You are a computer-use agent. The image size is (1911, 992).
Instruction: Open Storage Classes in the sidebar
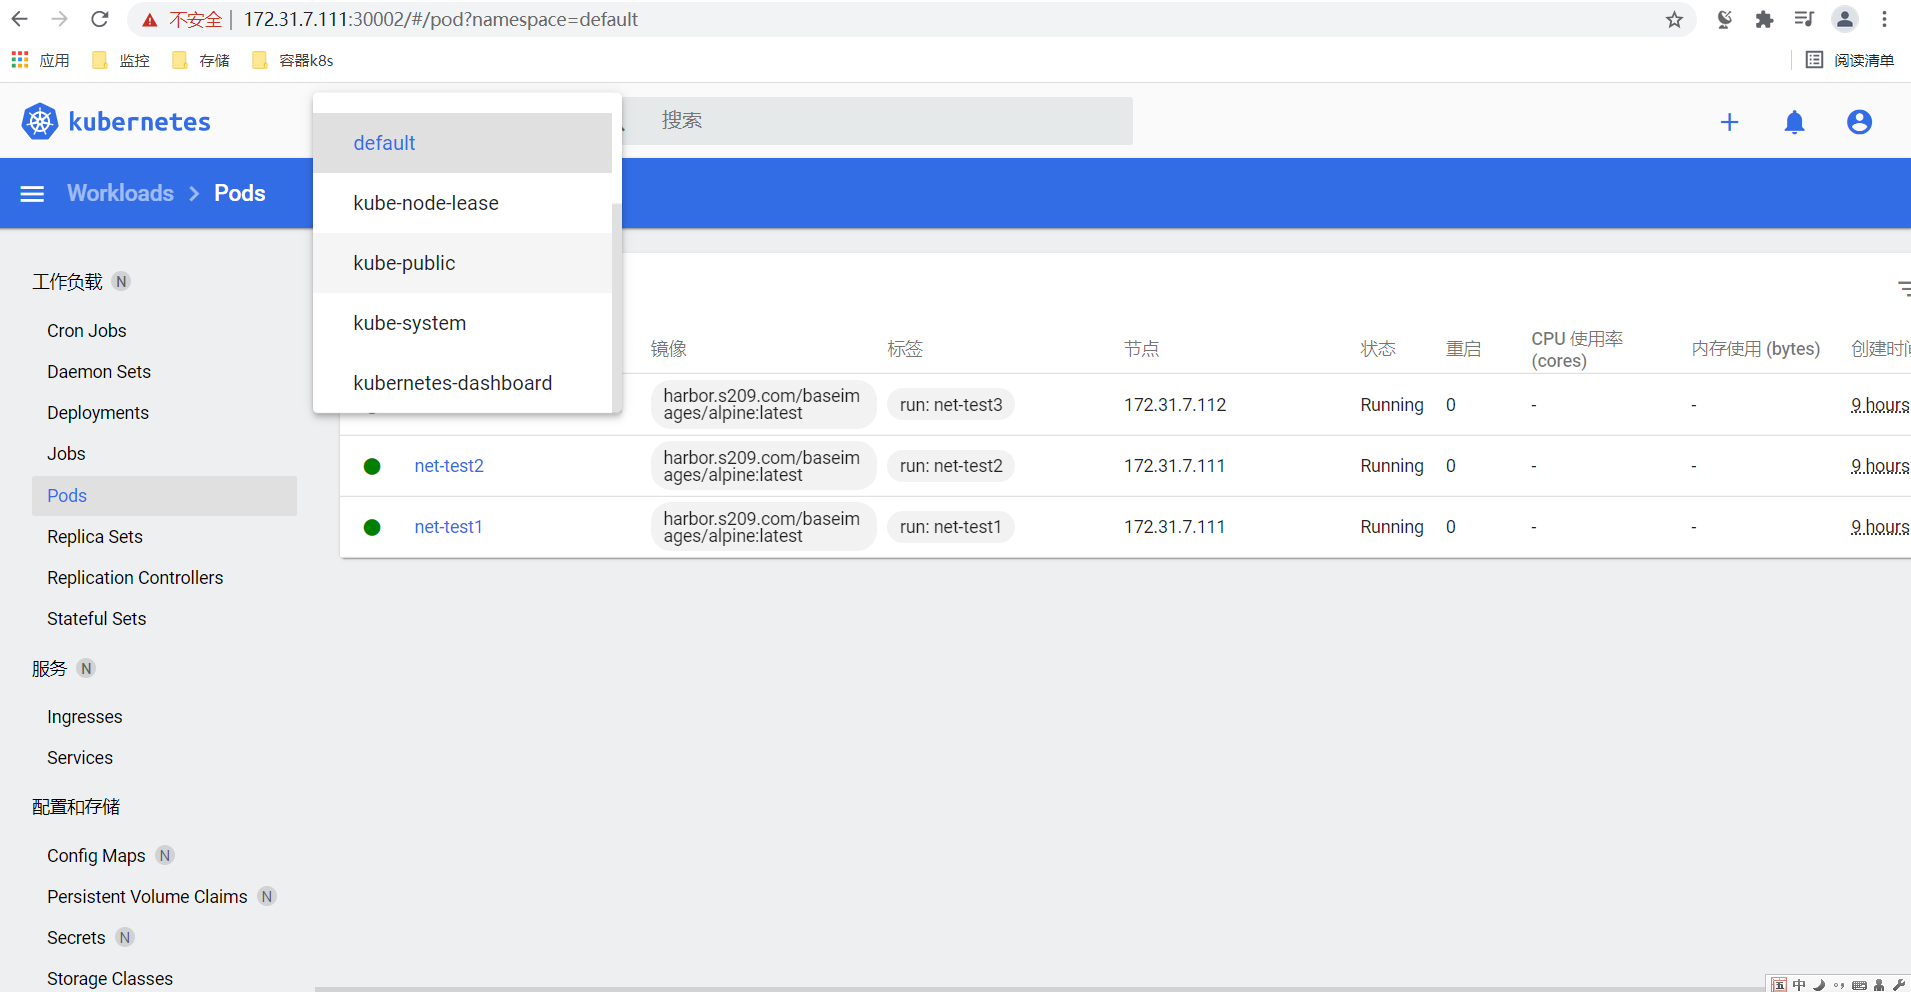pos(110,979)
